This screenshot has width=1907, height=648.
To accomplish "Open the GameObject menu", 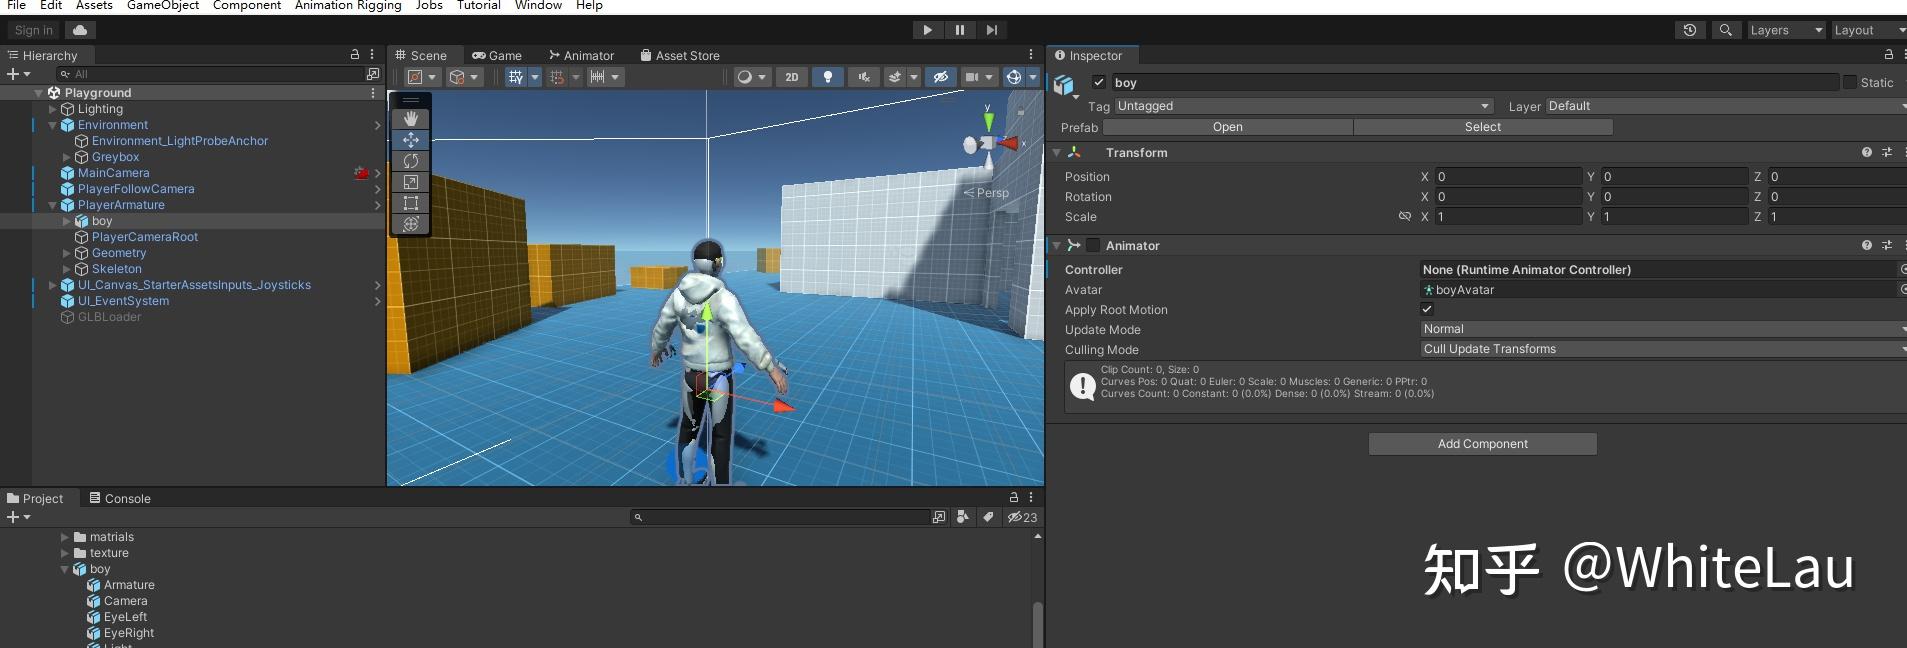I will coord(163,5).
